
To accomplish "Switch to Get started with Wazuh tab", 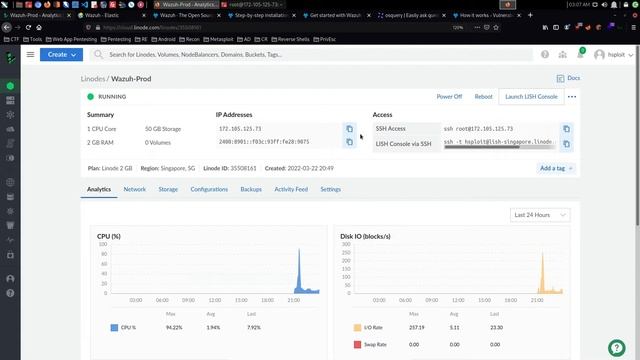I will [336, 15].
